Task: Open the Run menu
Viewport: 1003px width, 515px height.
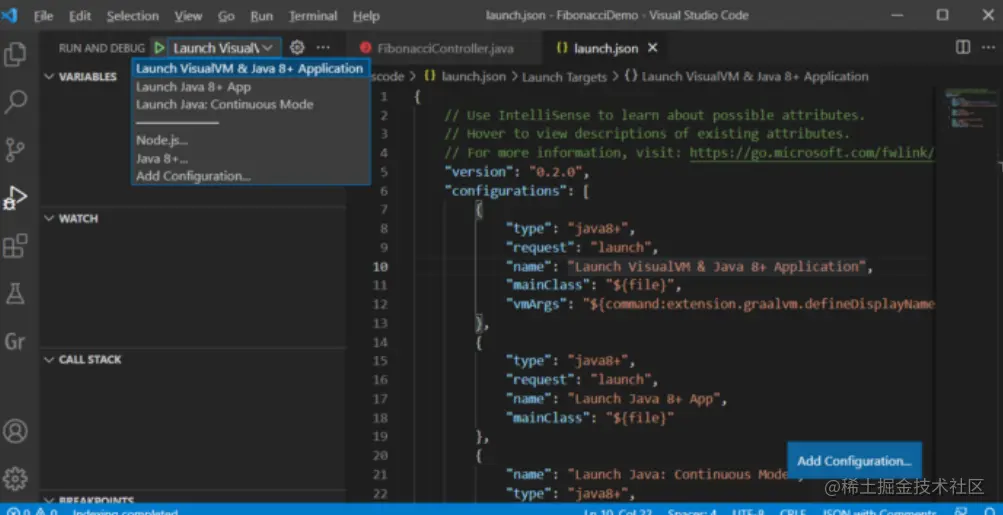Action: point(262,16)
